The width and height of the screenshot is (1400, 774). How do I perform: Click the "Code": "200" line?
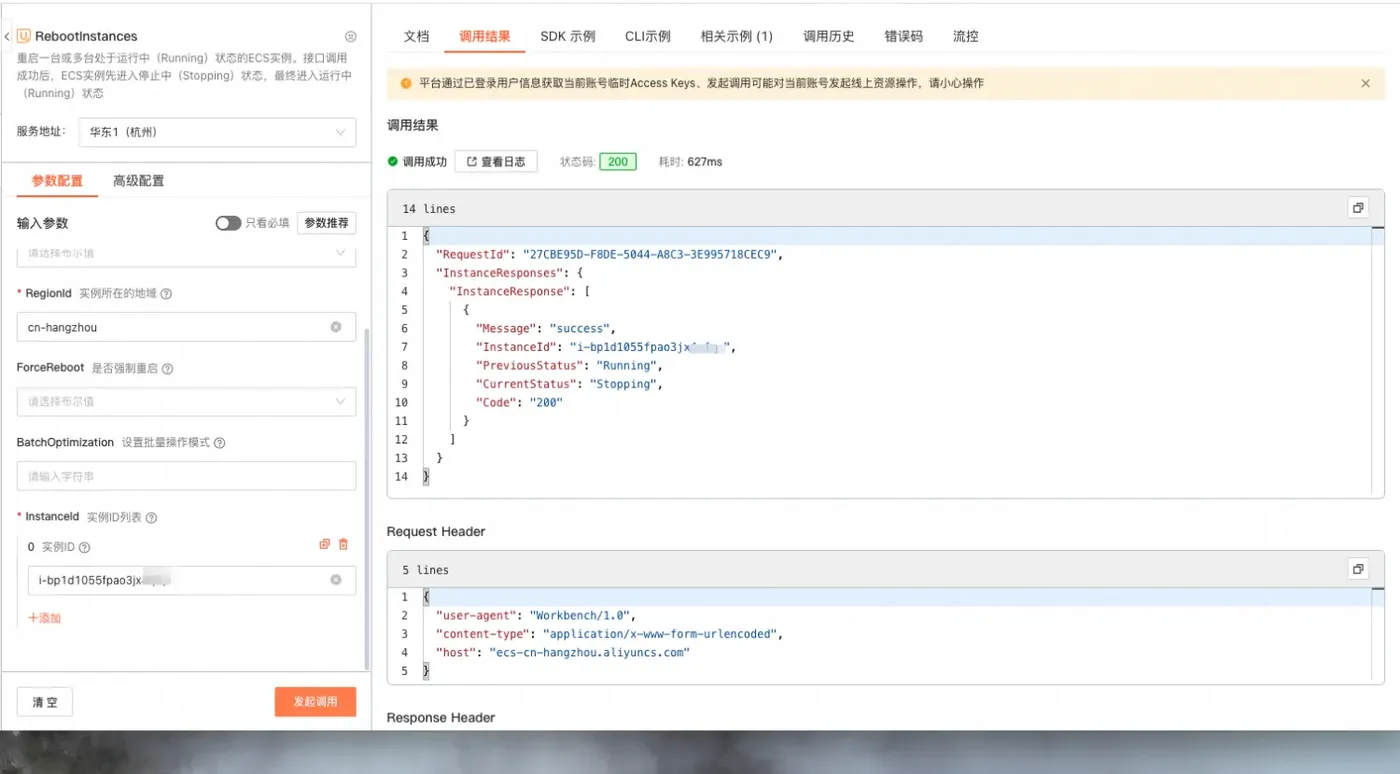coord(519,402)
